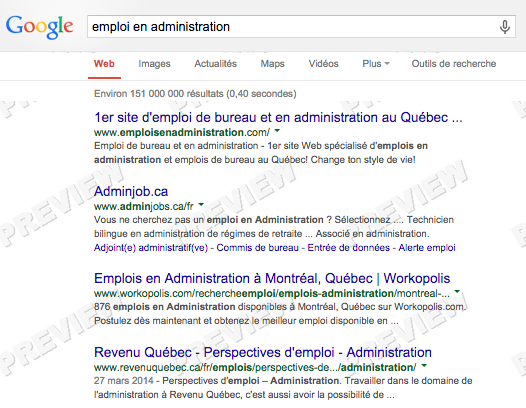This screenshot has width=526, height=408.
Task: Click the '27 mars 2014' date text
Action: coord(123,381)
